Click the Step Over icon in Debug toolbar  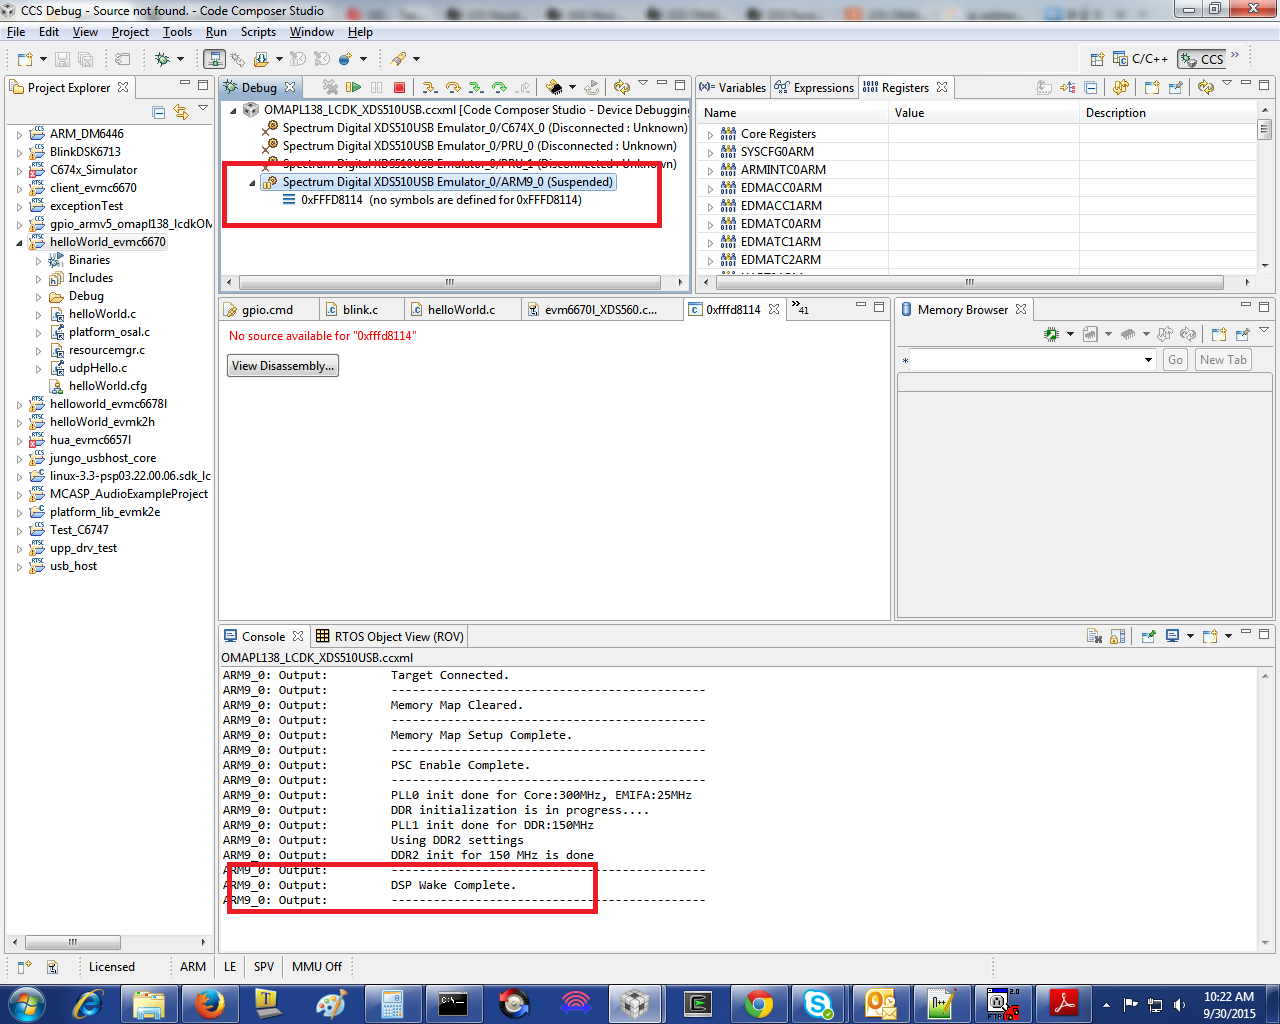click(x=453, y=88)
